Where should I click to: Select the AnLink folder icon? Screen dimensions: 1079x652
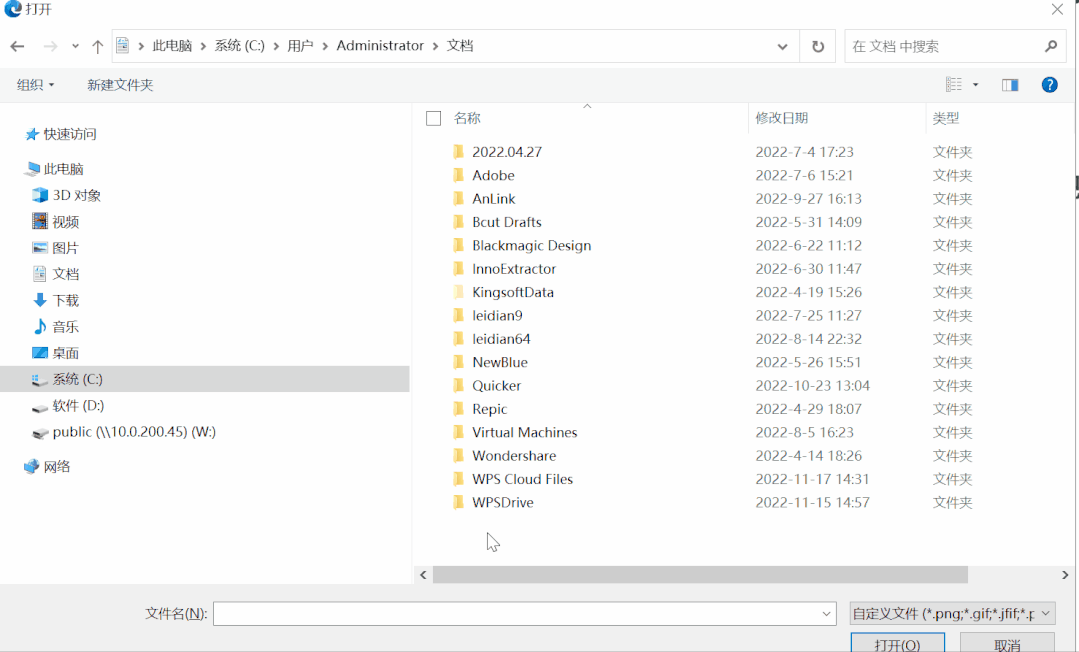[459, 198]
